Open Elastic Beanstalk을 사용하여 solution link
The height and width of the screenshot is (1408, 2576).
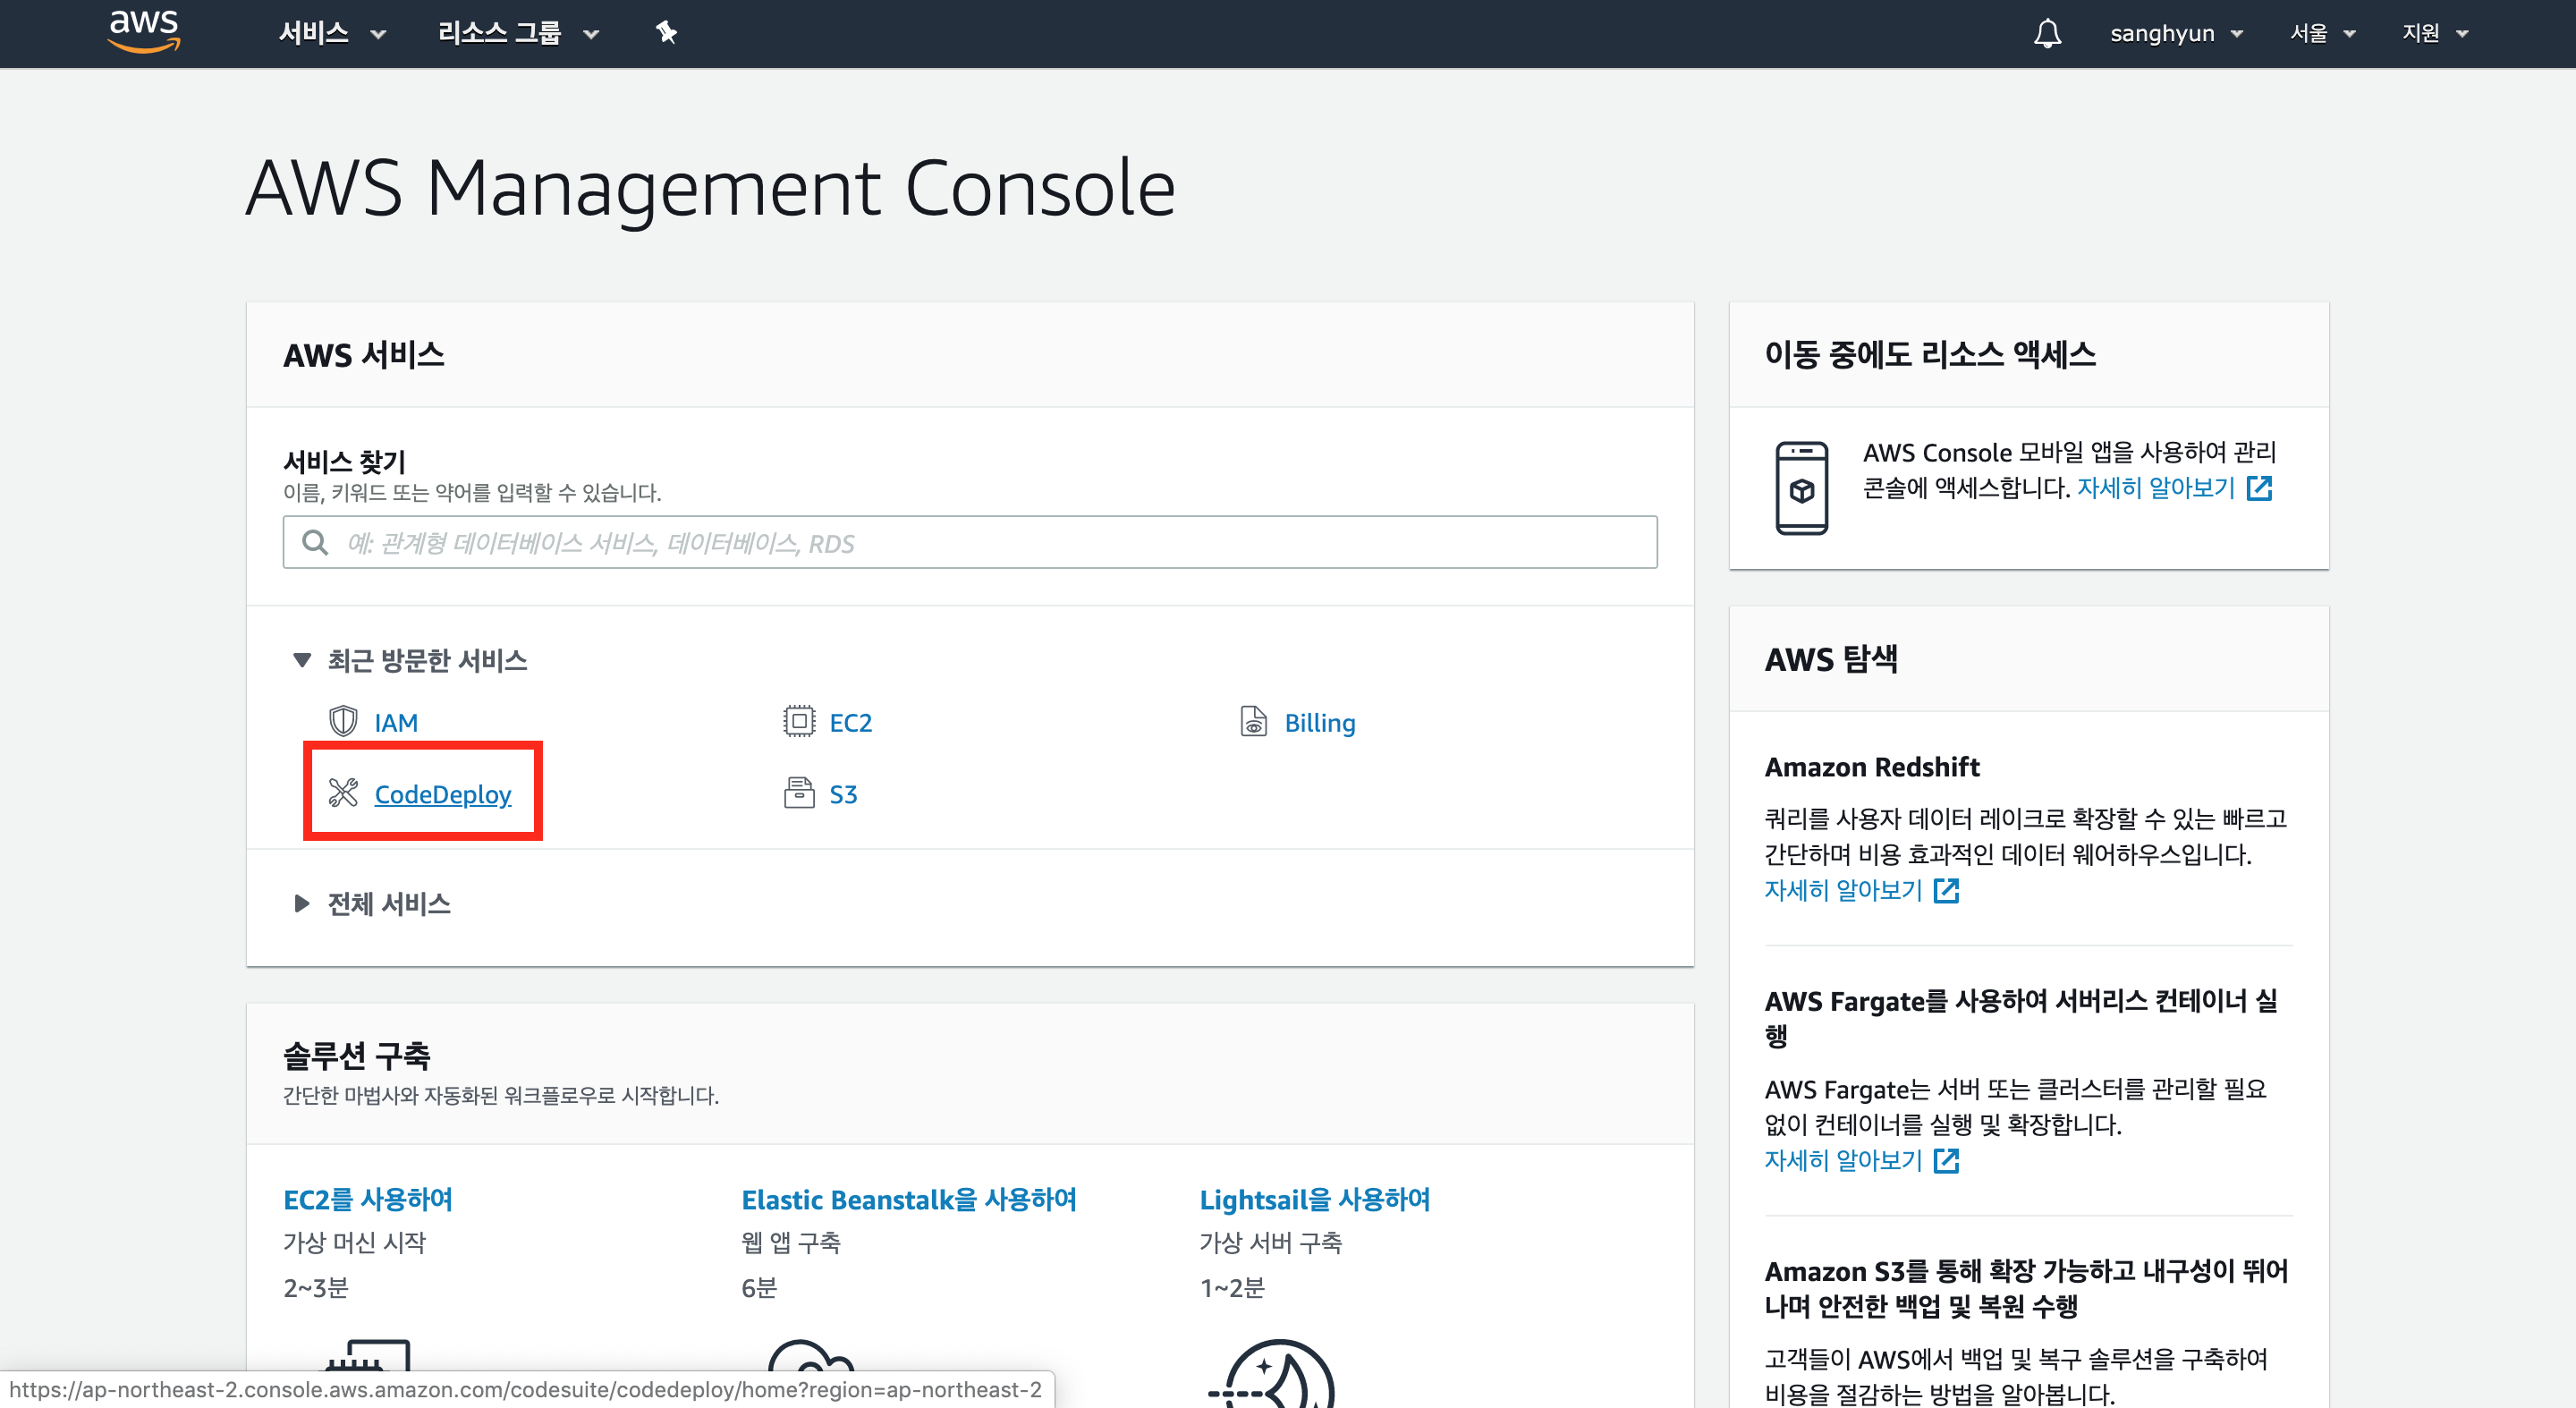click(908, 1199)
